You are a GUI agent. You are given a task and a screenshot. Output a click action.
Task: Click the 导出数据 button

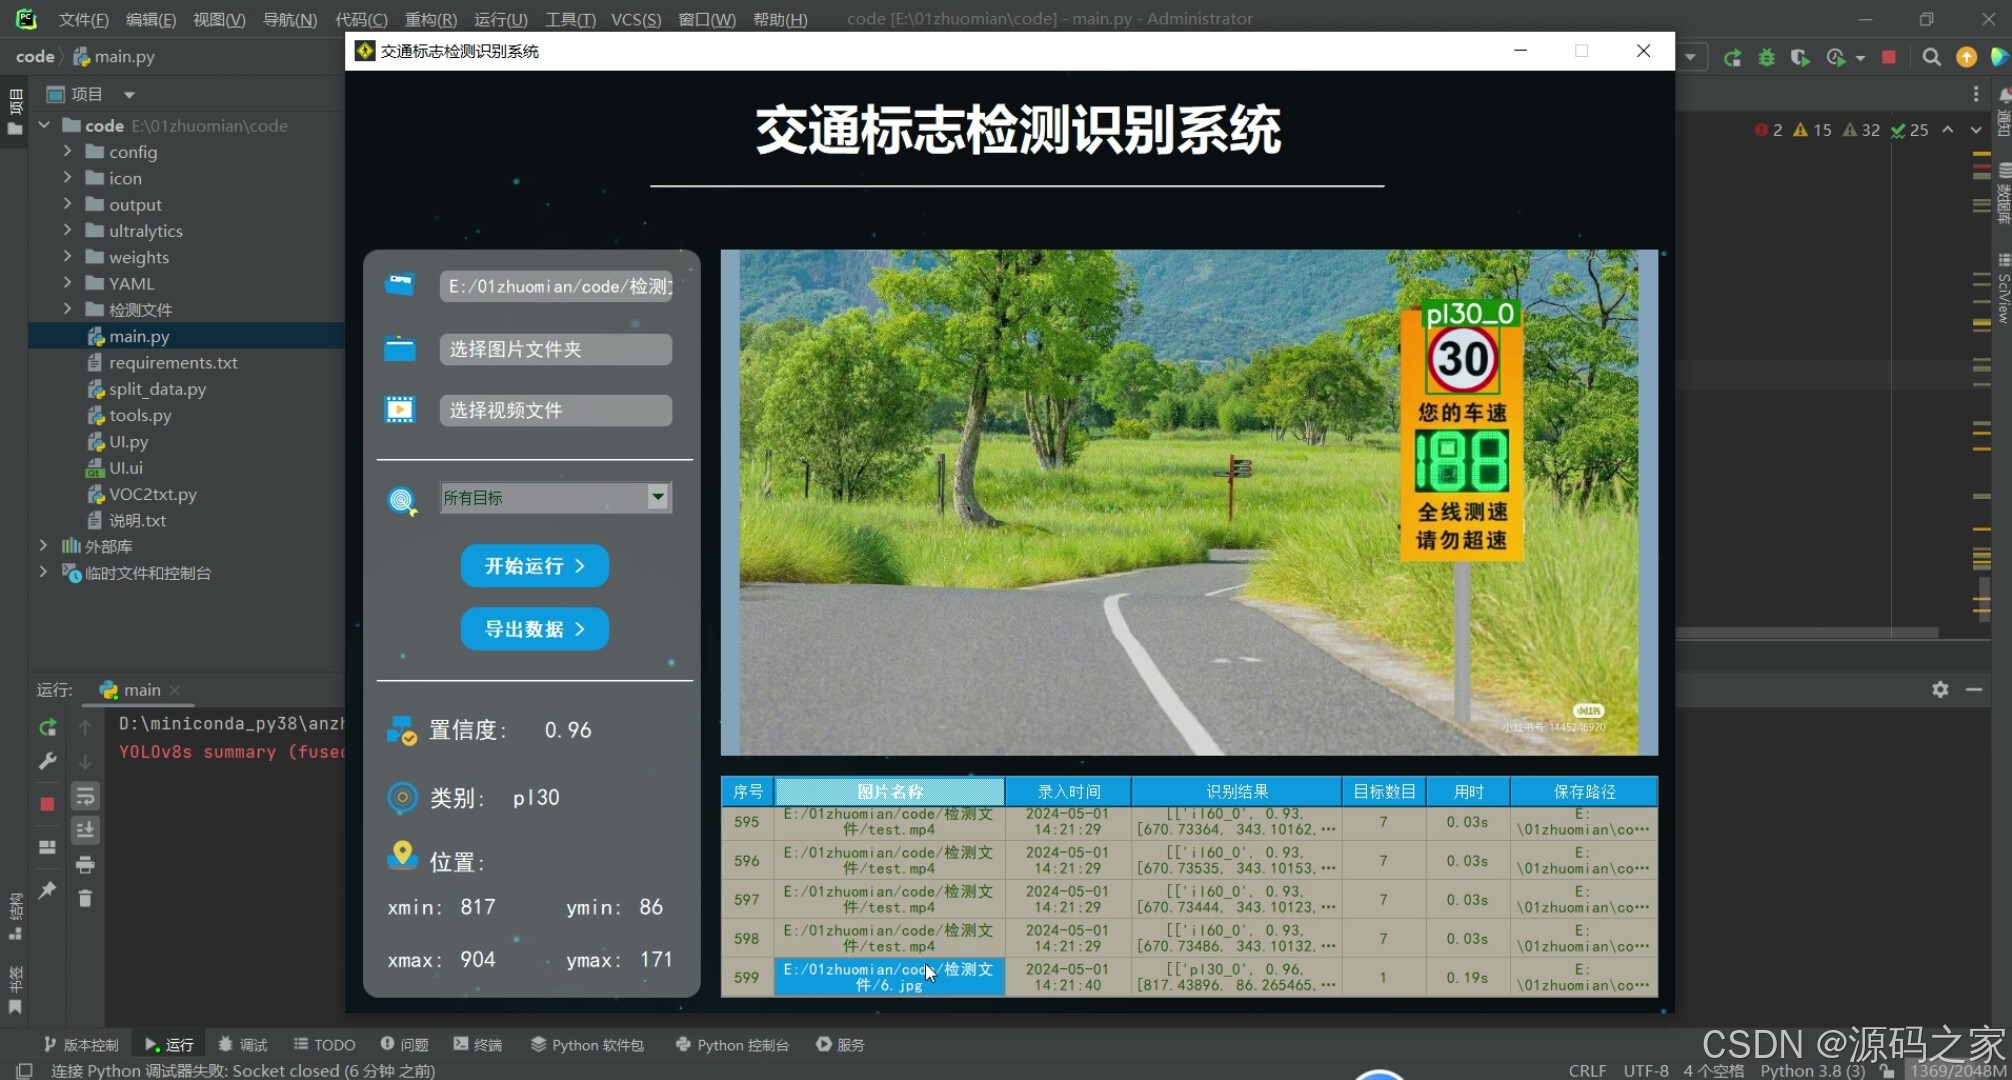click(534, 629)
